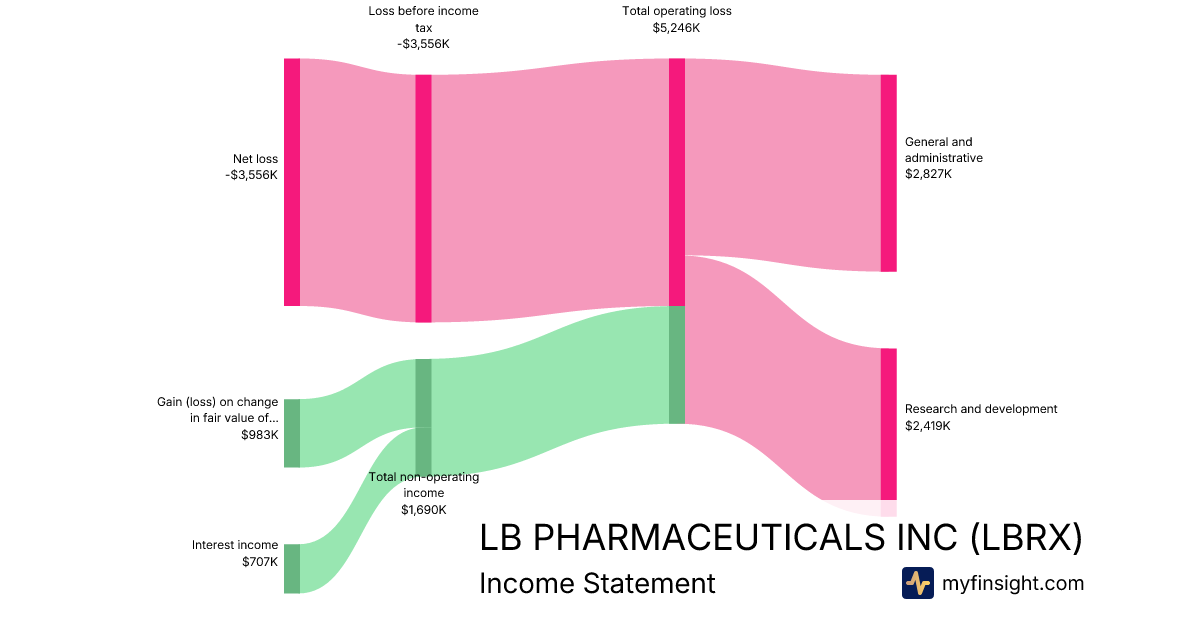Select the General and administrative node bar
The width and height of the screenshot is (1200, 630).
888,172
